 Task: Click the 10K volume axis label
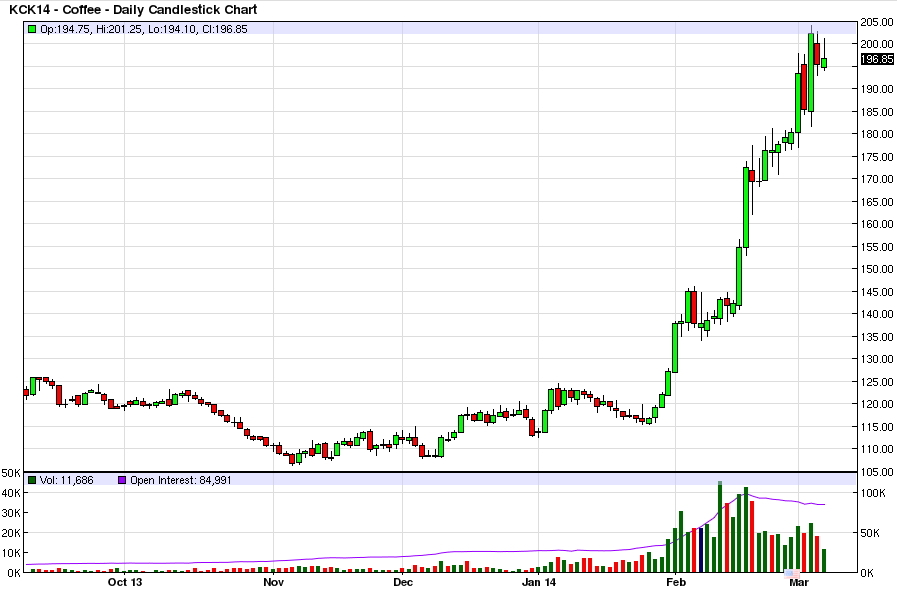tap(11, 553)
